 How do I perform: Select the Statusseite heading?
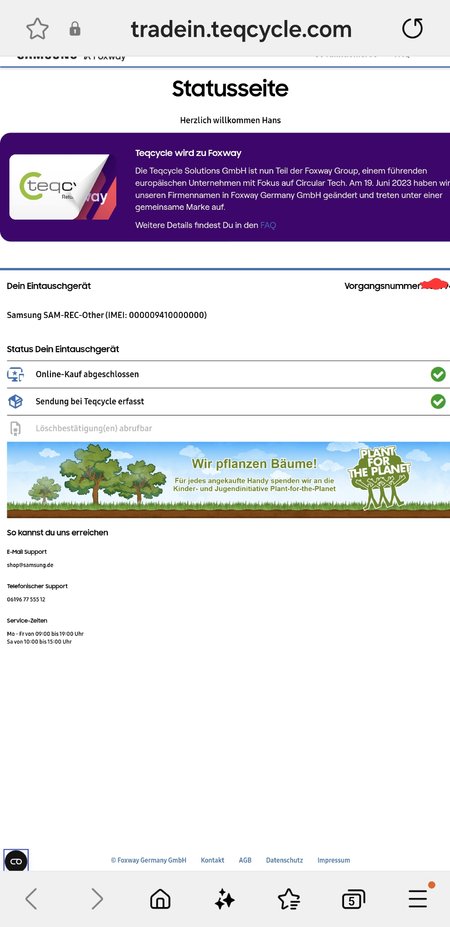231,89
